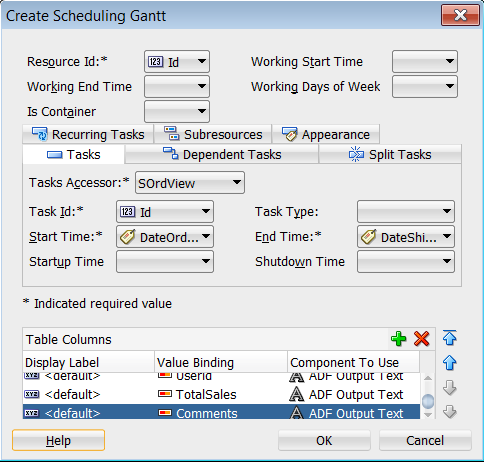This screenshot has height=463, width=484.
Task: Click the move column down arrow icon
Action: point(450,388)
